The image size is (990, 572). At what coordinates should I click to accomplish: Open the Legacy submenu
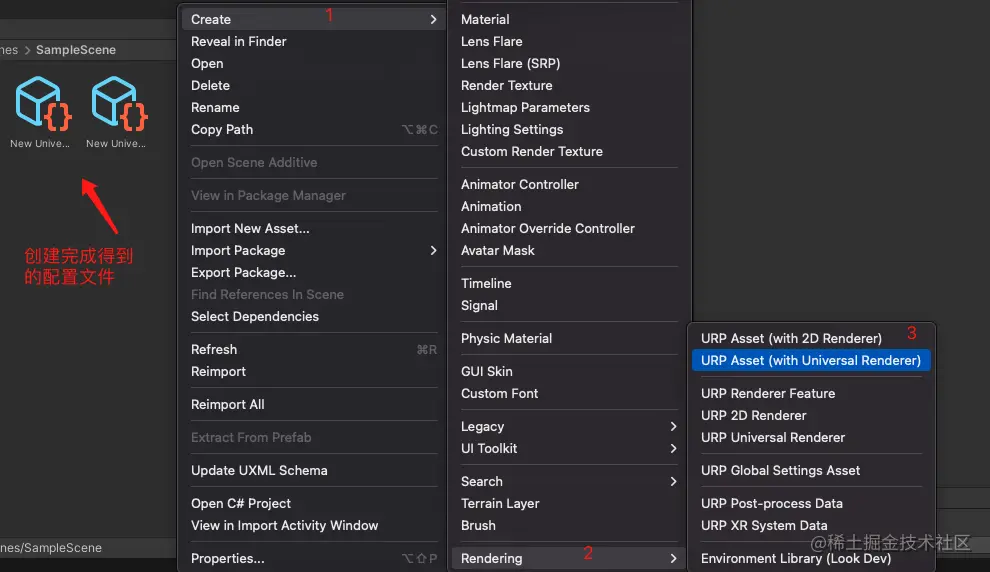point(569,427)
